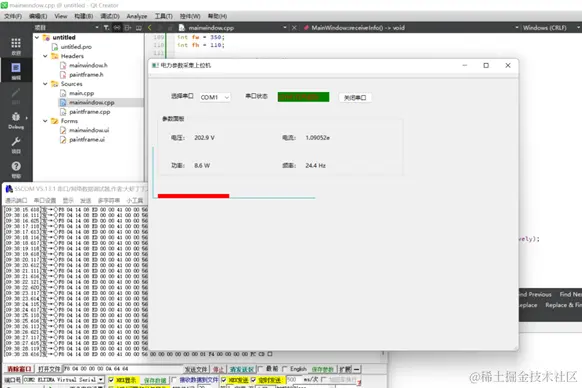Click the green serial status indicator

pos(303,97)
